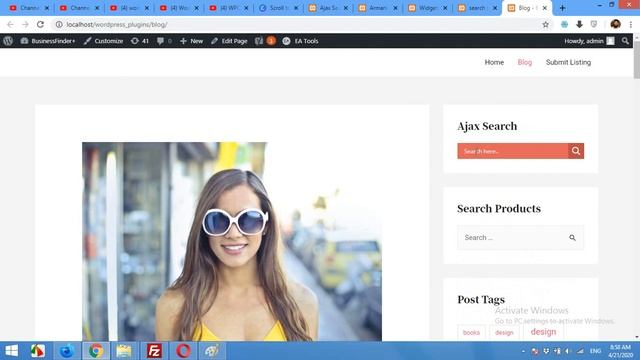Click Search Products magnifier icon

click(x=572, y=238)
